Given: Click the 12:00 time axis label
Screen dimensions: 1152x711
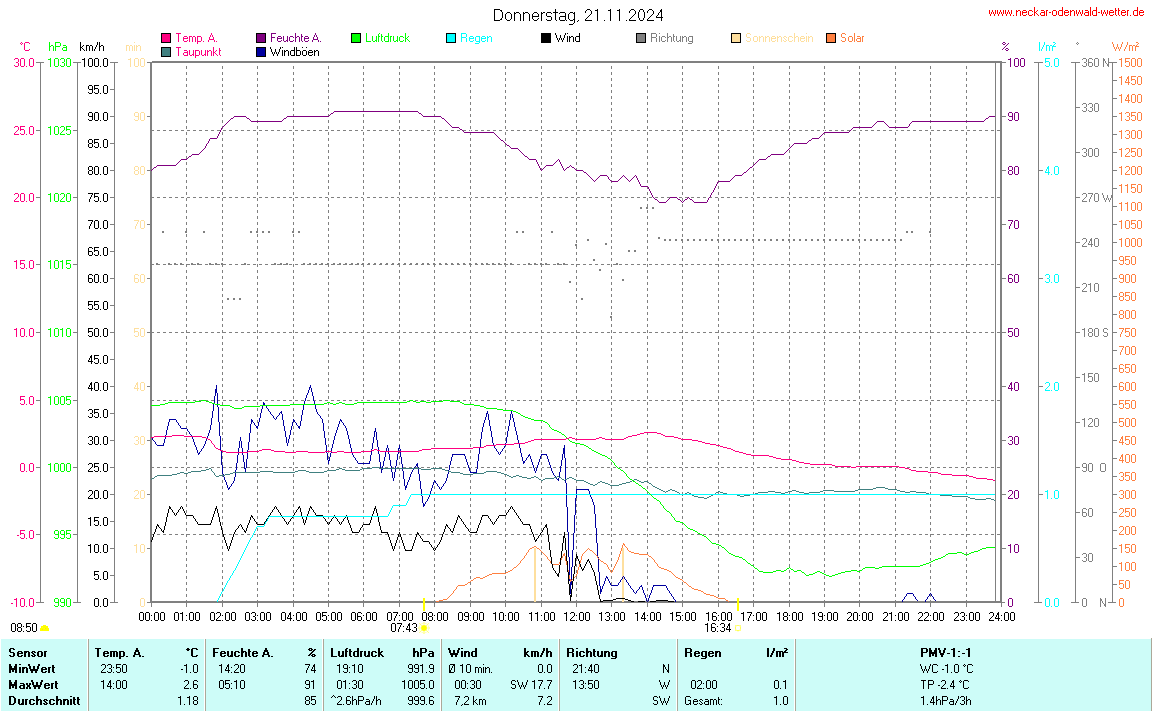Looking at the screenshot, I should coord(577,616).
